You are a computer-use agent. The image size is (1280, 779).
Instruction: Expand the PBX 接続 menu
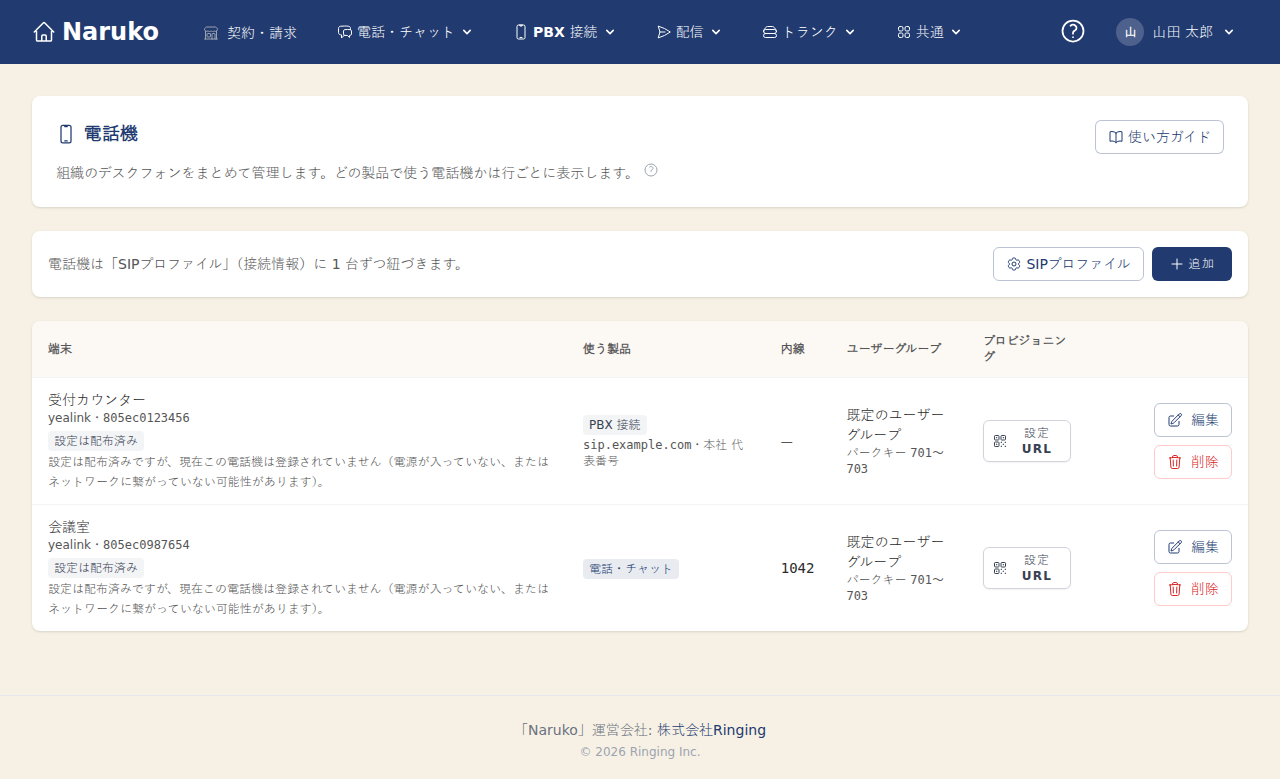[565, 32]
